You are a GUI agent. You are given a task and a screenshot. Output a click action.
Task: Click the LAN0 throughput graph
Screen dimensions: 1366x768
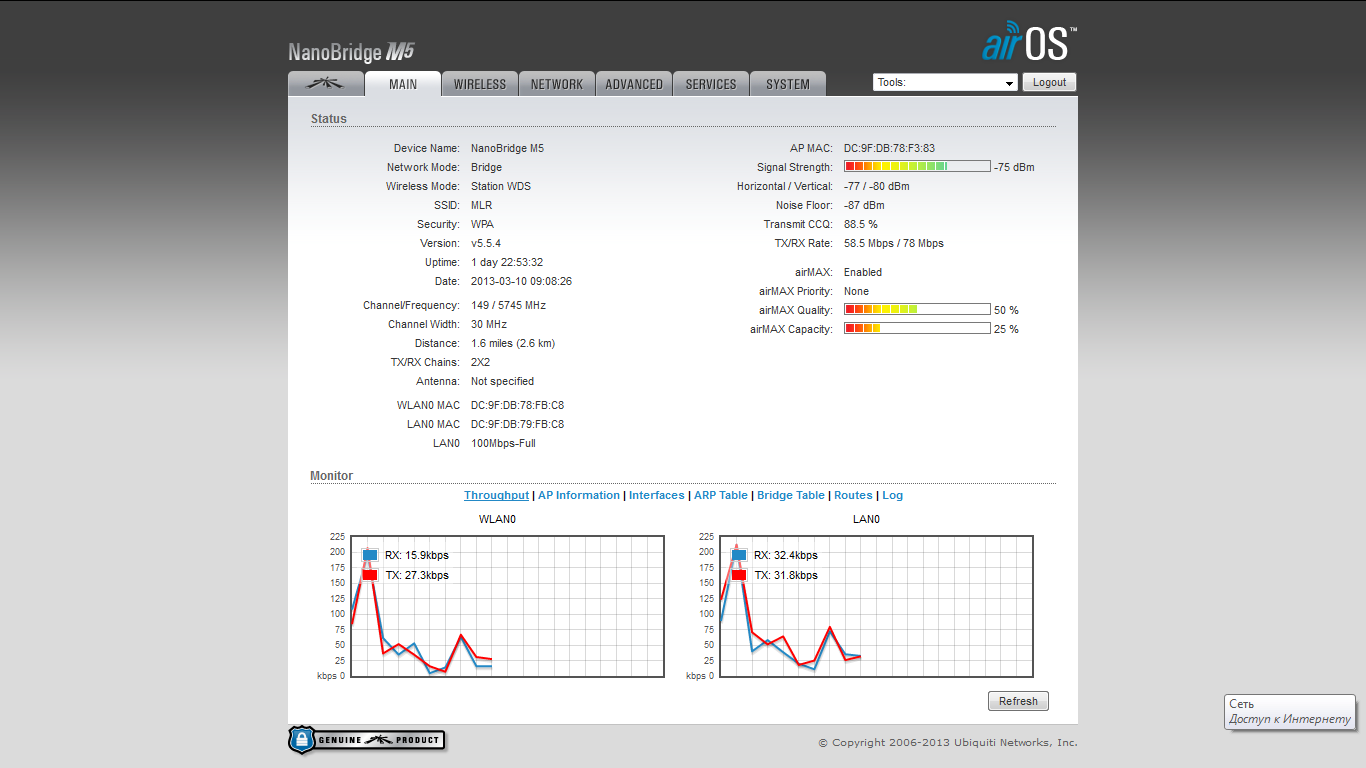tap(876, 606)
